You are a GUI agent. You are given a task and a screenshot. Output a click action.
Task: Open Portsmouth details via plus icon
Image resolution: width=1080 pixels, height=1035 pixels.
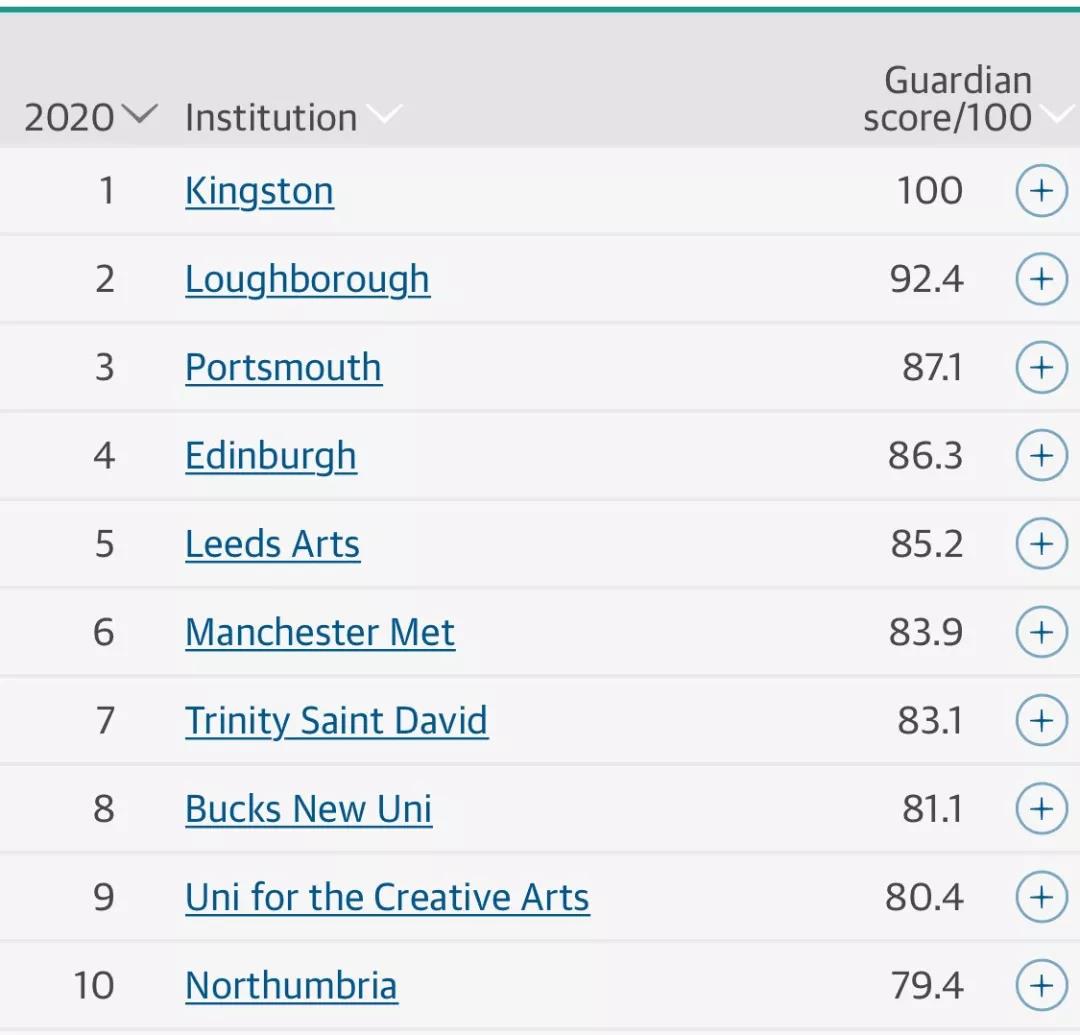[x=1041, y=367]
